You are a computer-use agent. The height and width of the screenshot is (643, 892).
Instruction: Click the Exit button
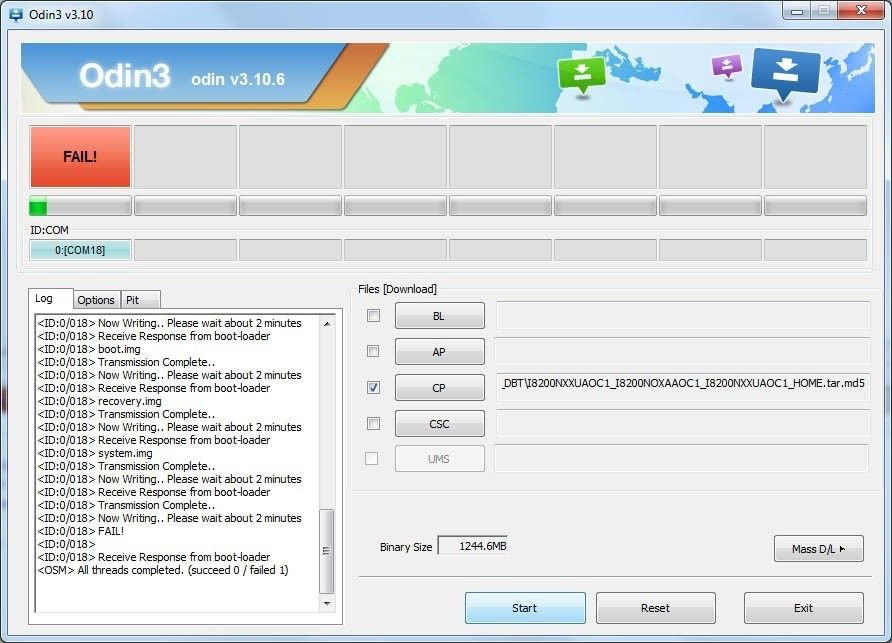[x=804, y=608]
